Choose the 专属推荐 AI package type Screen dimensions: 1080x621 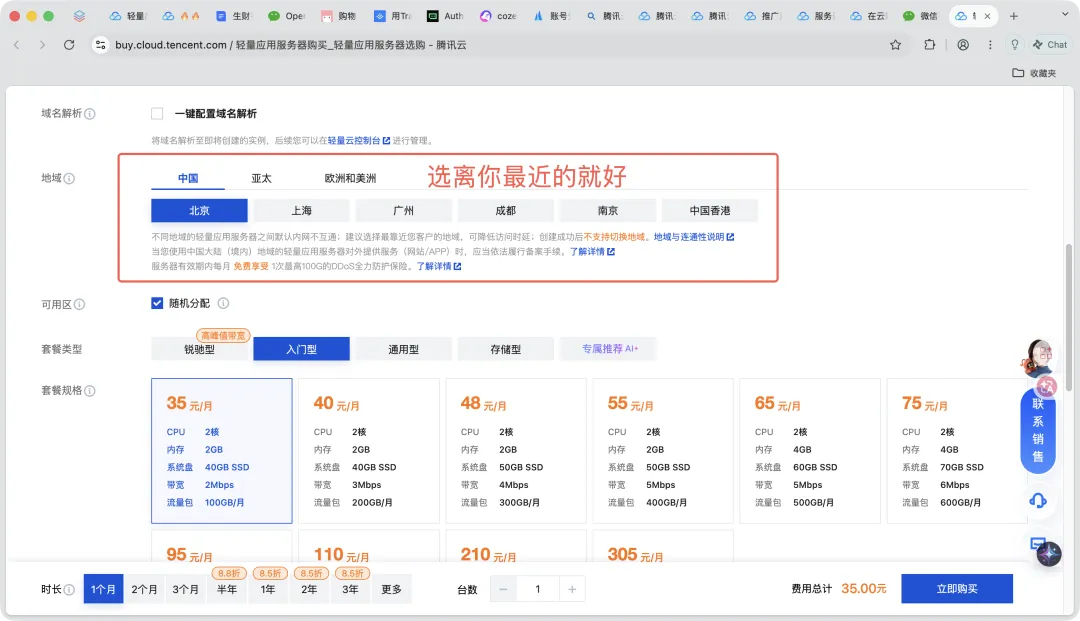click(x=609, y=348)
